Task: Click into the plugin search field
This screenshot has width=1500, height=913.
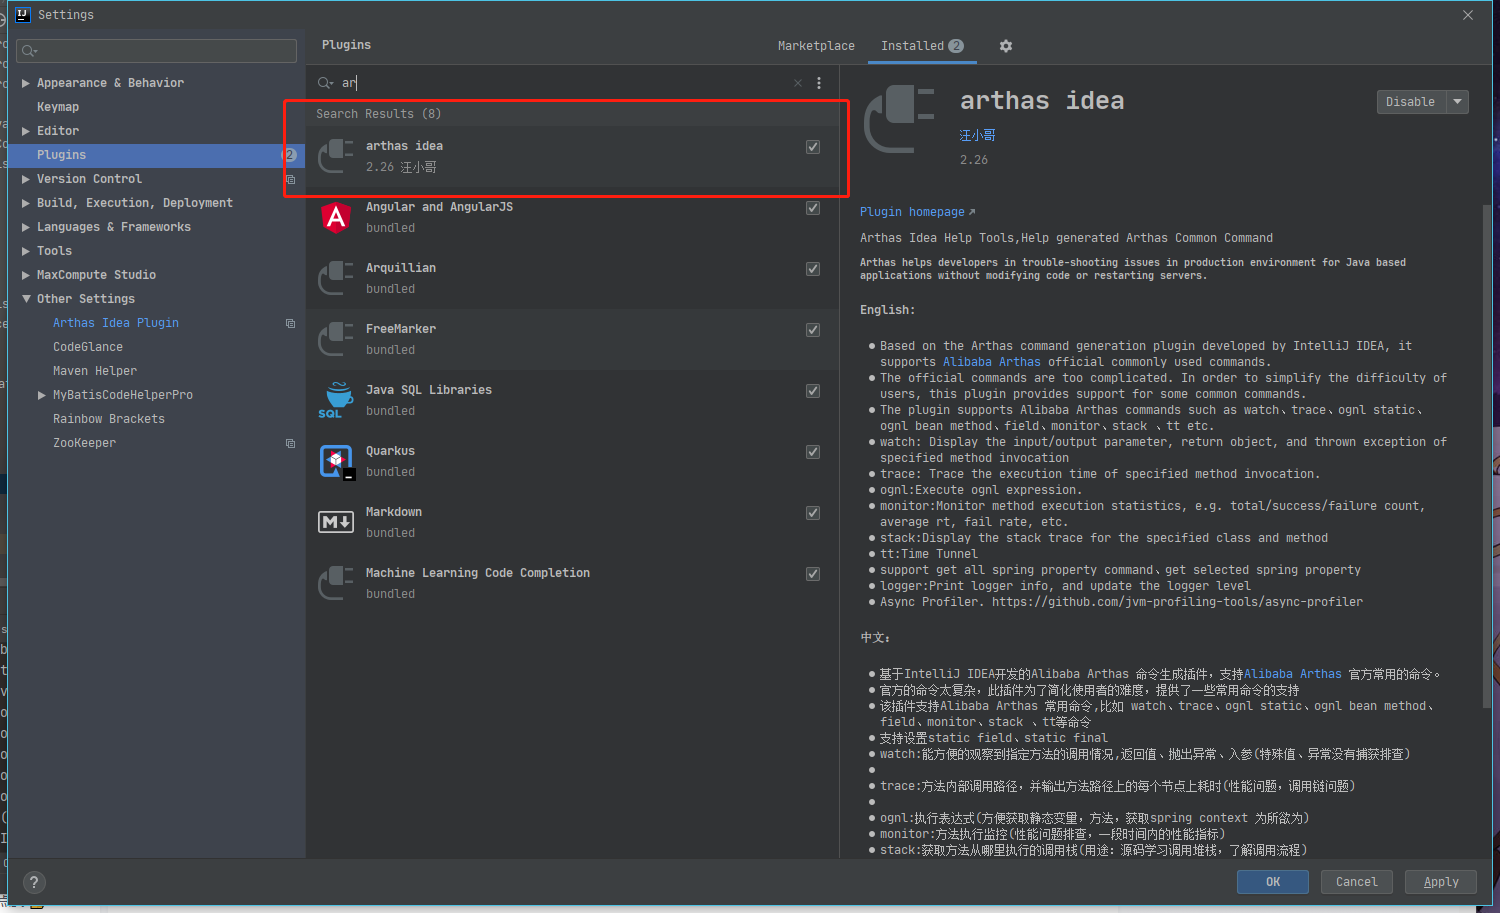Action: tap(565, 83)
